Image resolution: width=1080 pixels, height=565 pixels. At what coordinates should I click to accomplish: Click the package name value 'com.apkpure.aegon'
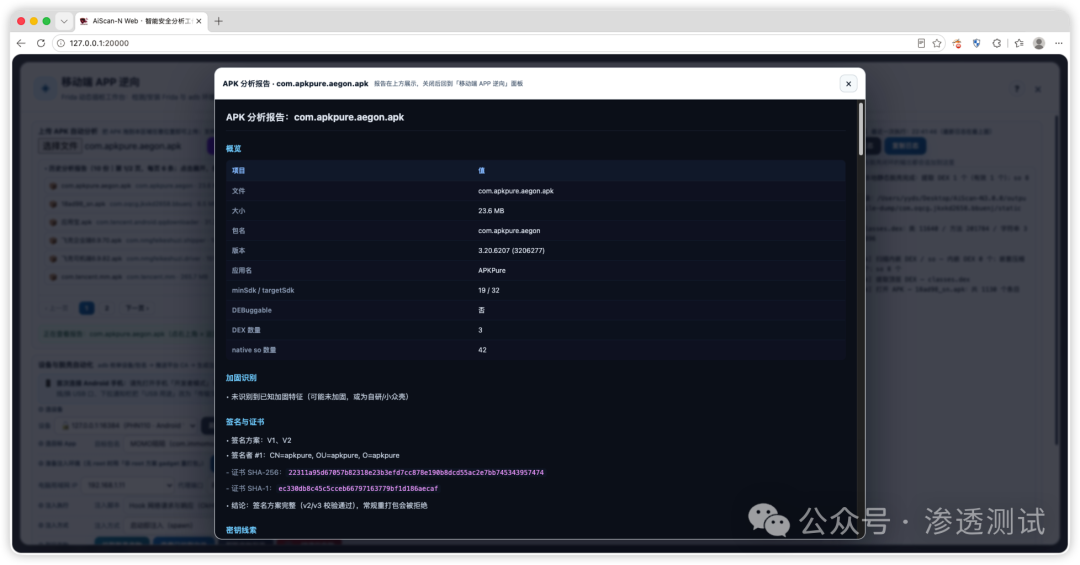pos(509,231)
